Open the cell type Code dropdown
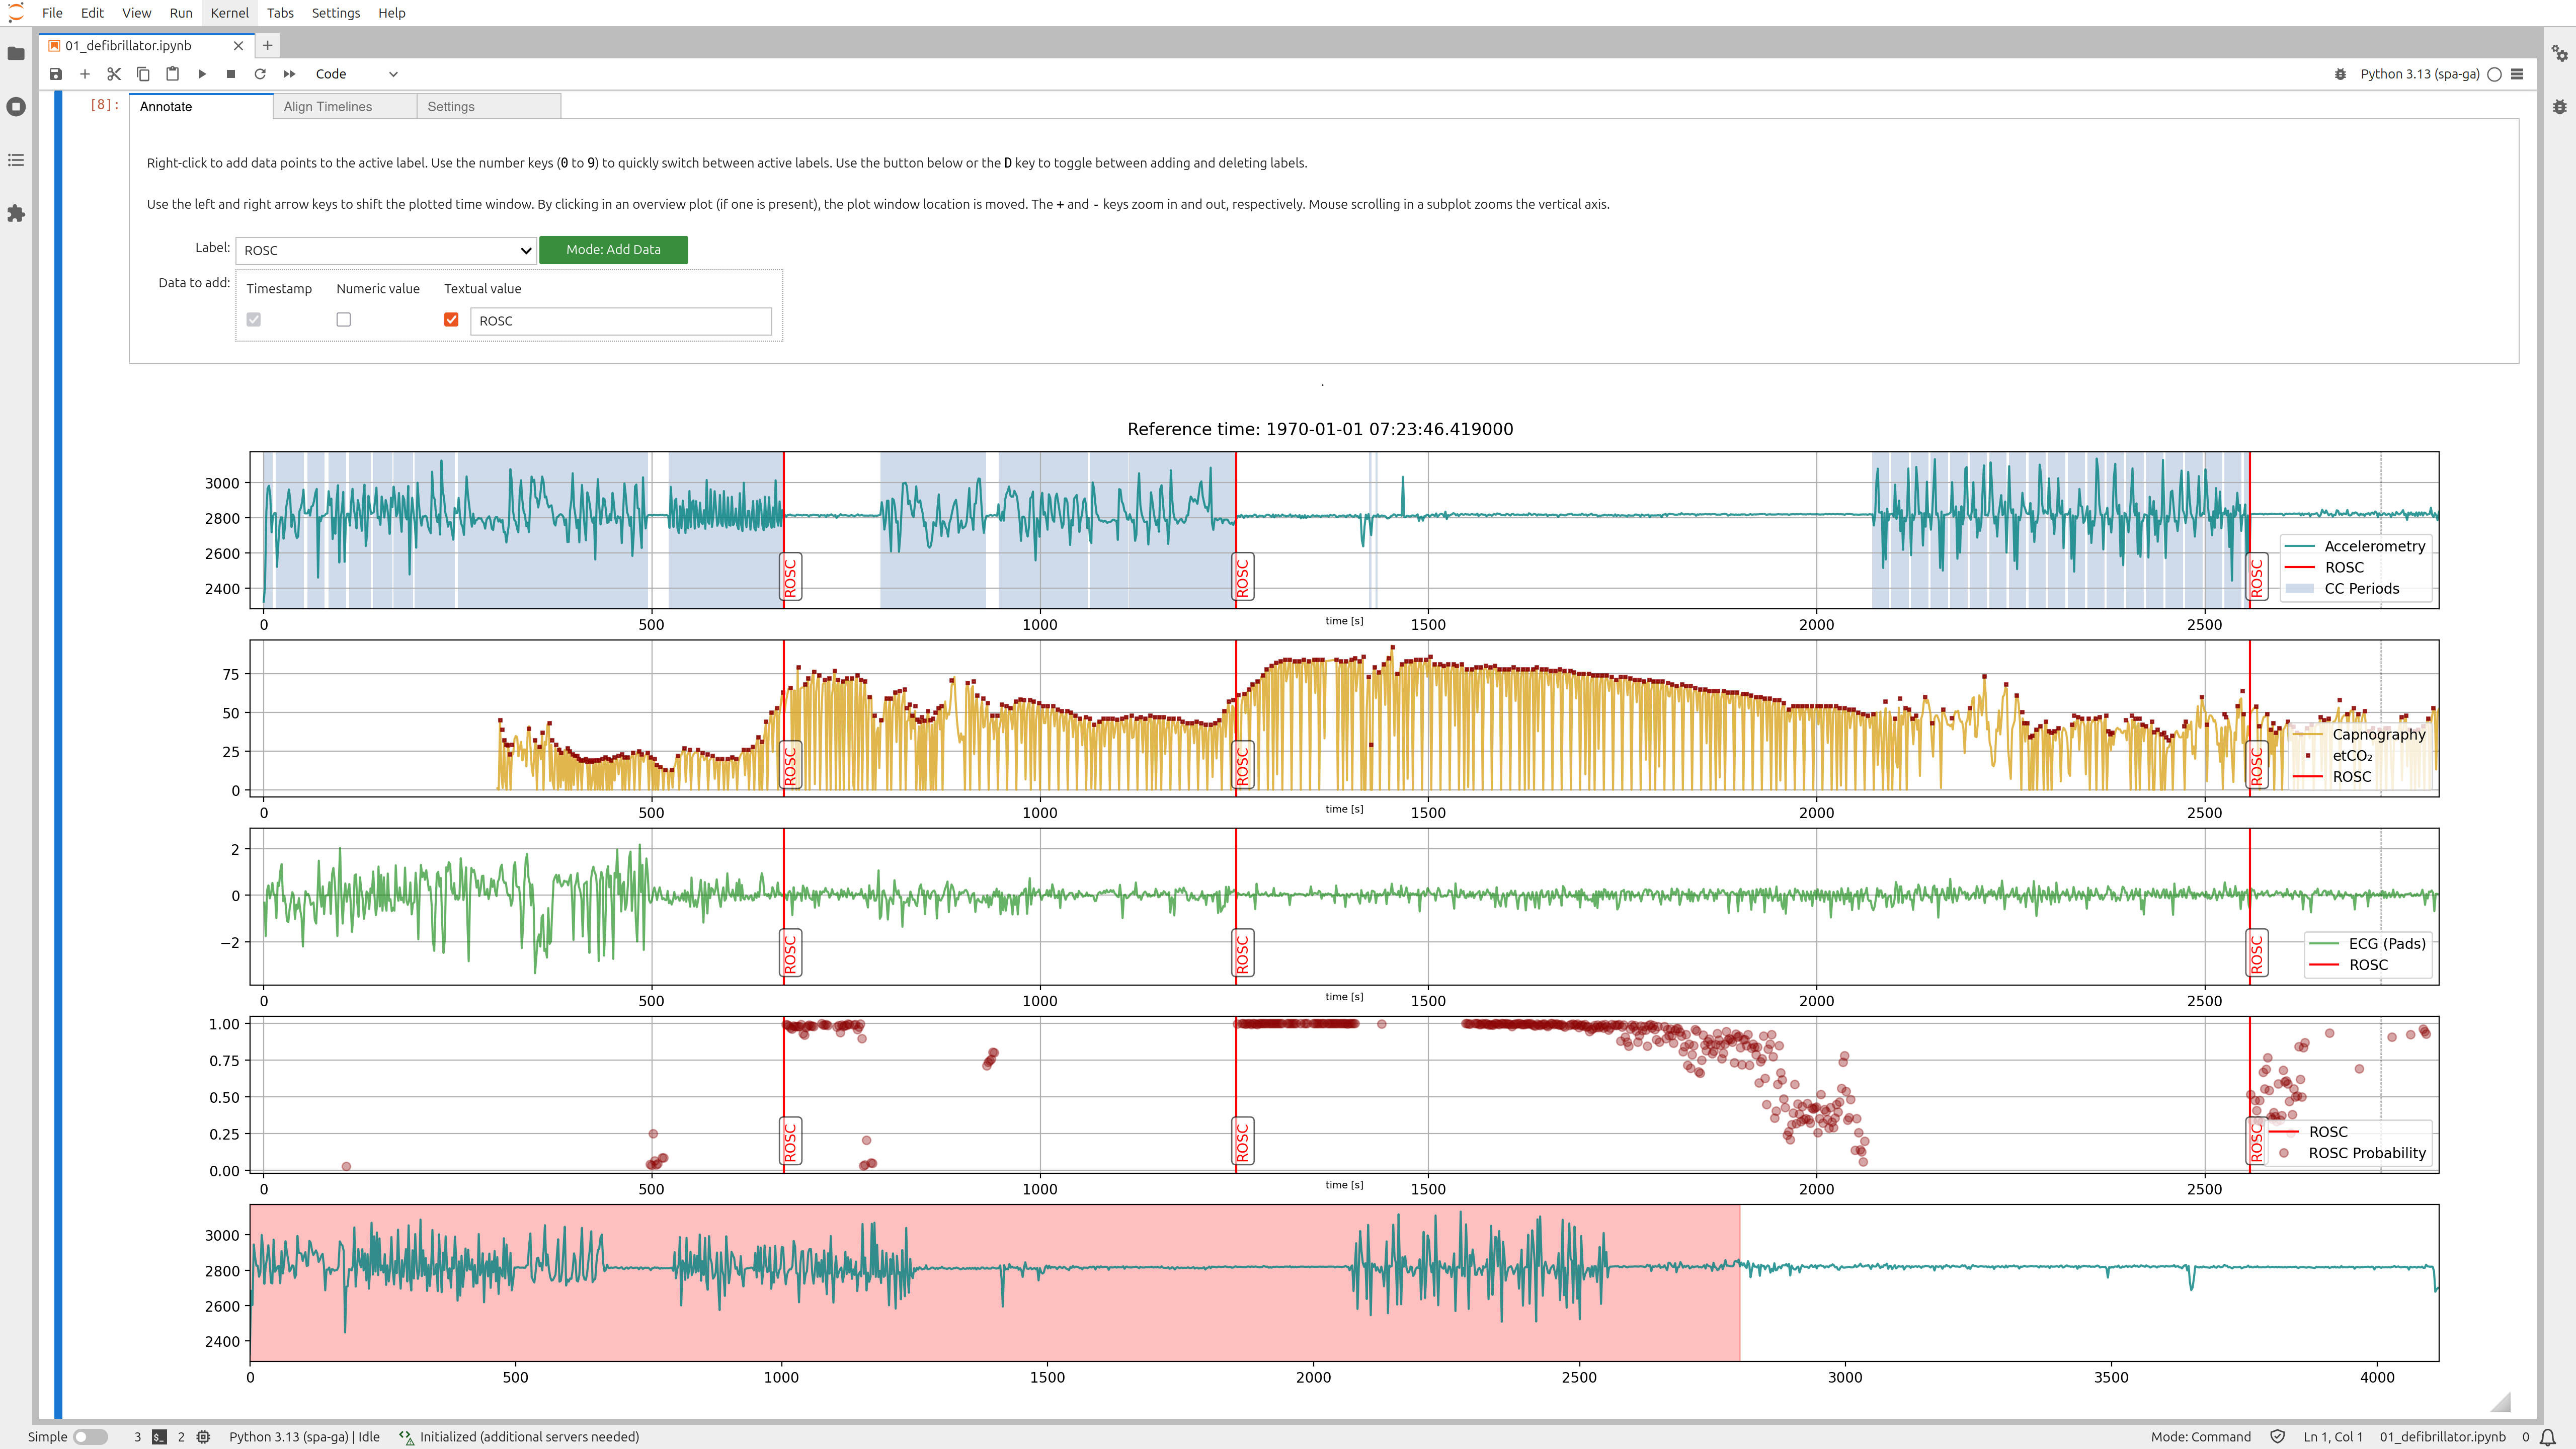Screen dimensions: 2576x1449 click(x=356, y=74)
